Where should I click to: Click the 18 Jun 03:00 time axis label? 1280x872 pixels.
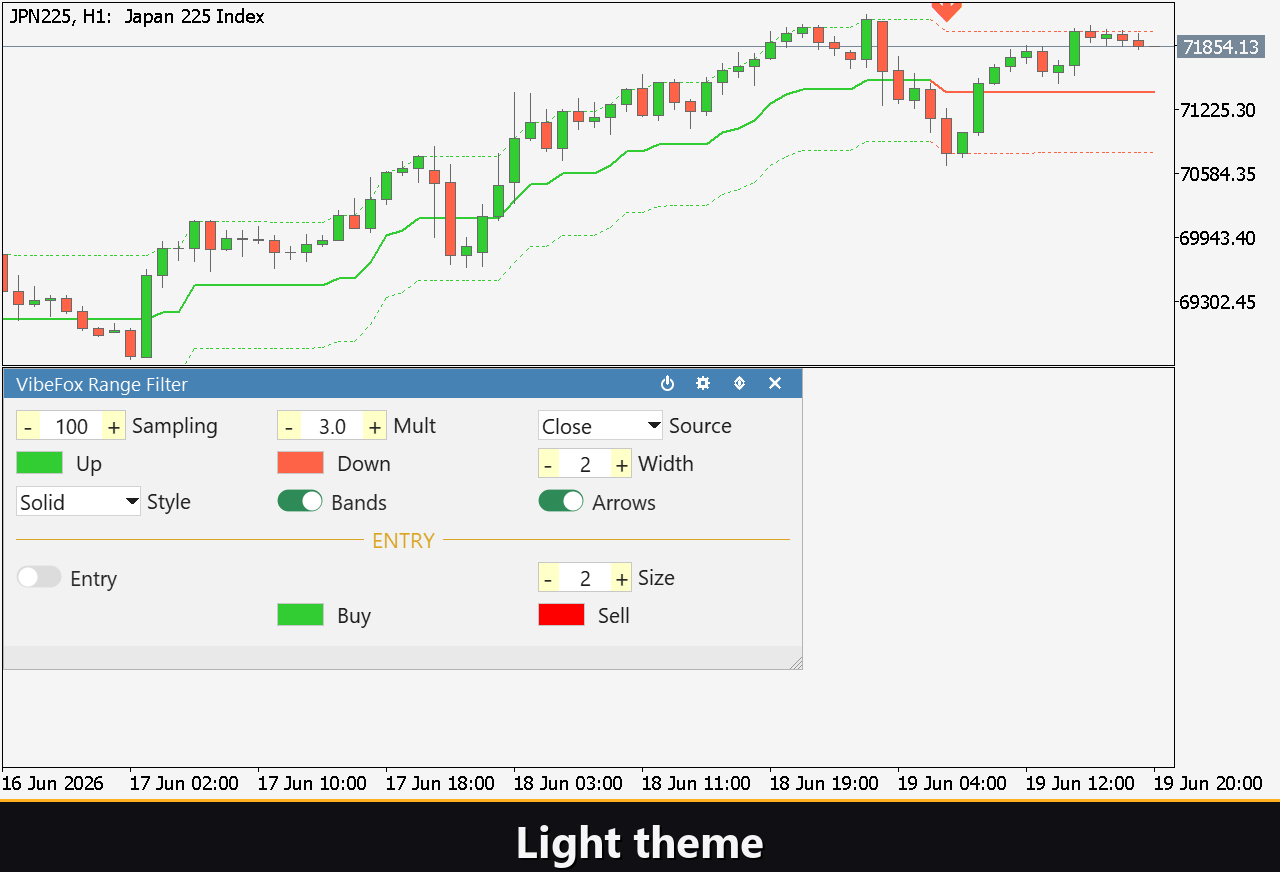point(568,783)
